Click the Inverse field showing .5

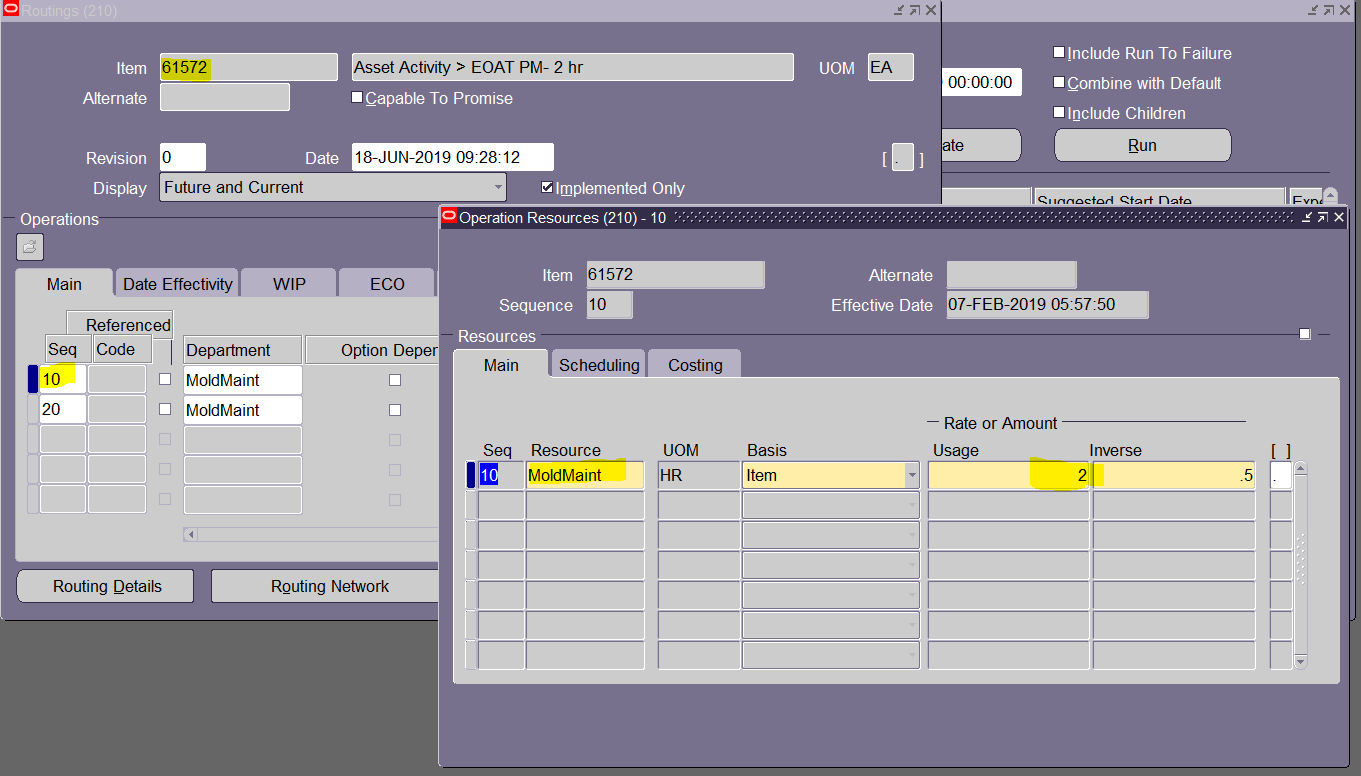click(1174, 476)
